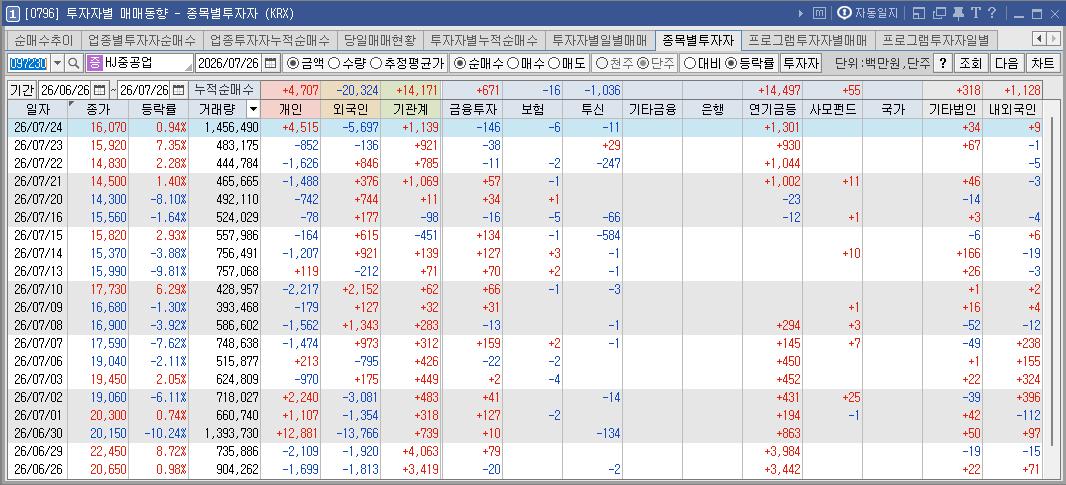Switch to the 프로그램투자자별매매 tab
Screen dimensions: 1066x485
808,40
